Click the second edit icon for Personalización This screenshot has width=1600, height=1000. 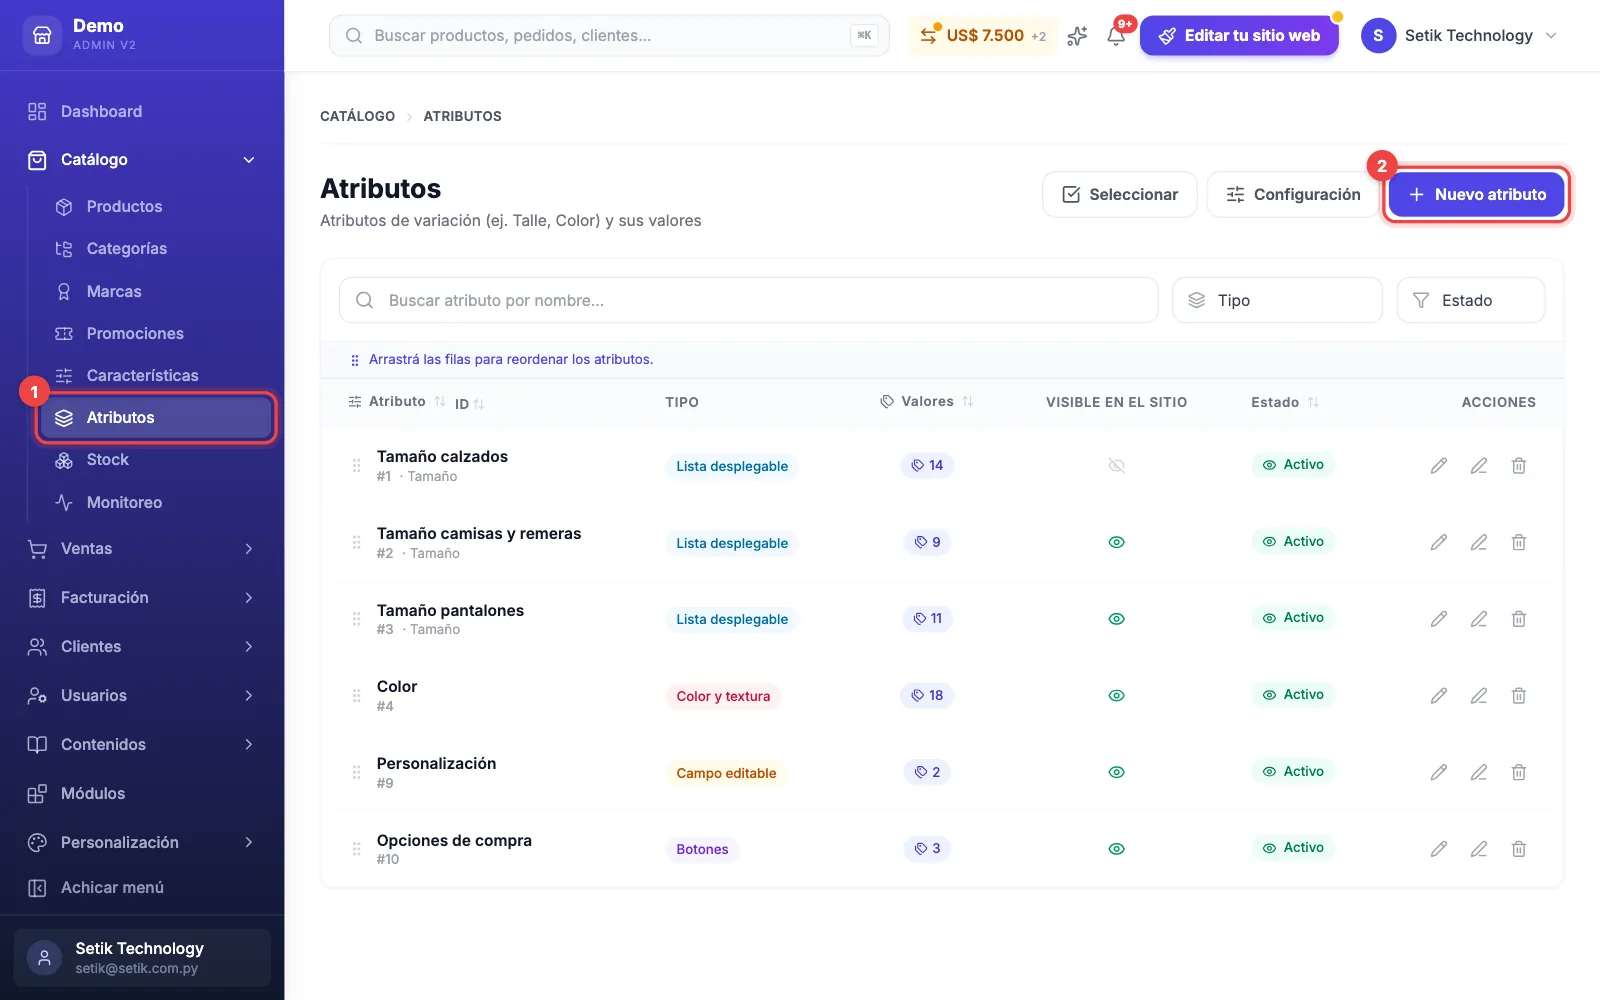point(1478,772)
